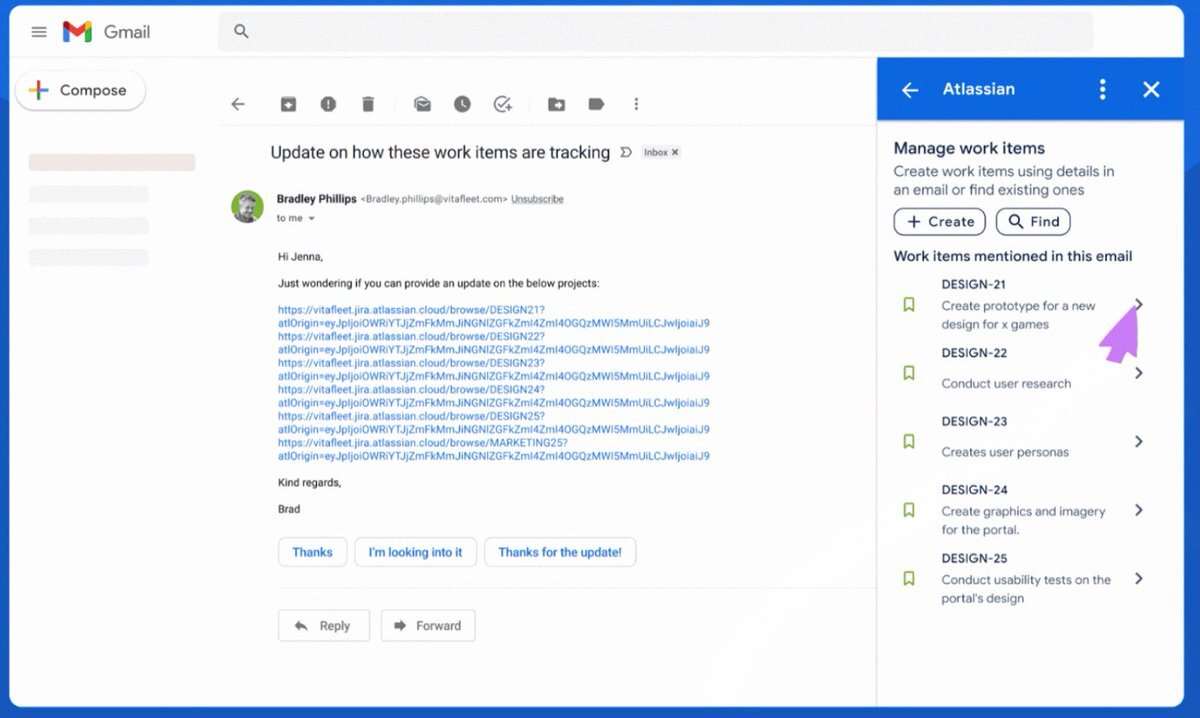Close the Atlassian side panel
The image size is (1200, 718).
tap(1151, 90)
